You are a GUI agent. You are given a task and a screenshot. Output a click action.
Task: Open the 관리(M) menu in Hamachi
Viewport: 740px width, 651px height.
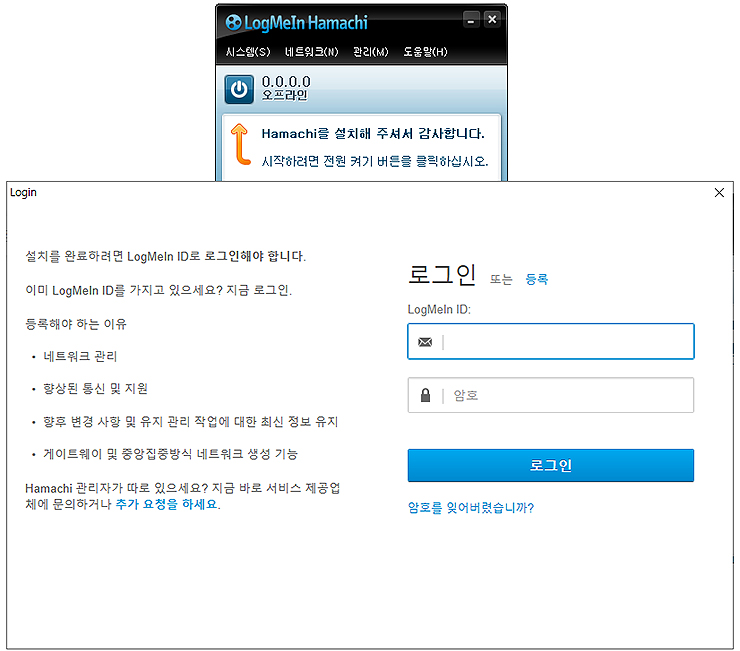pos(370,52)
